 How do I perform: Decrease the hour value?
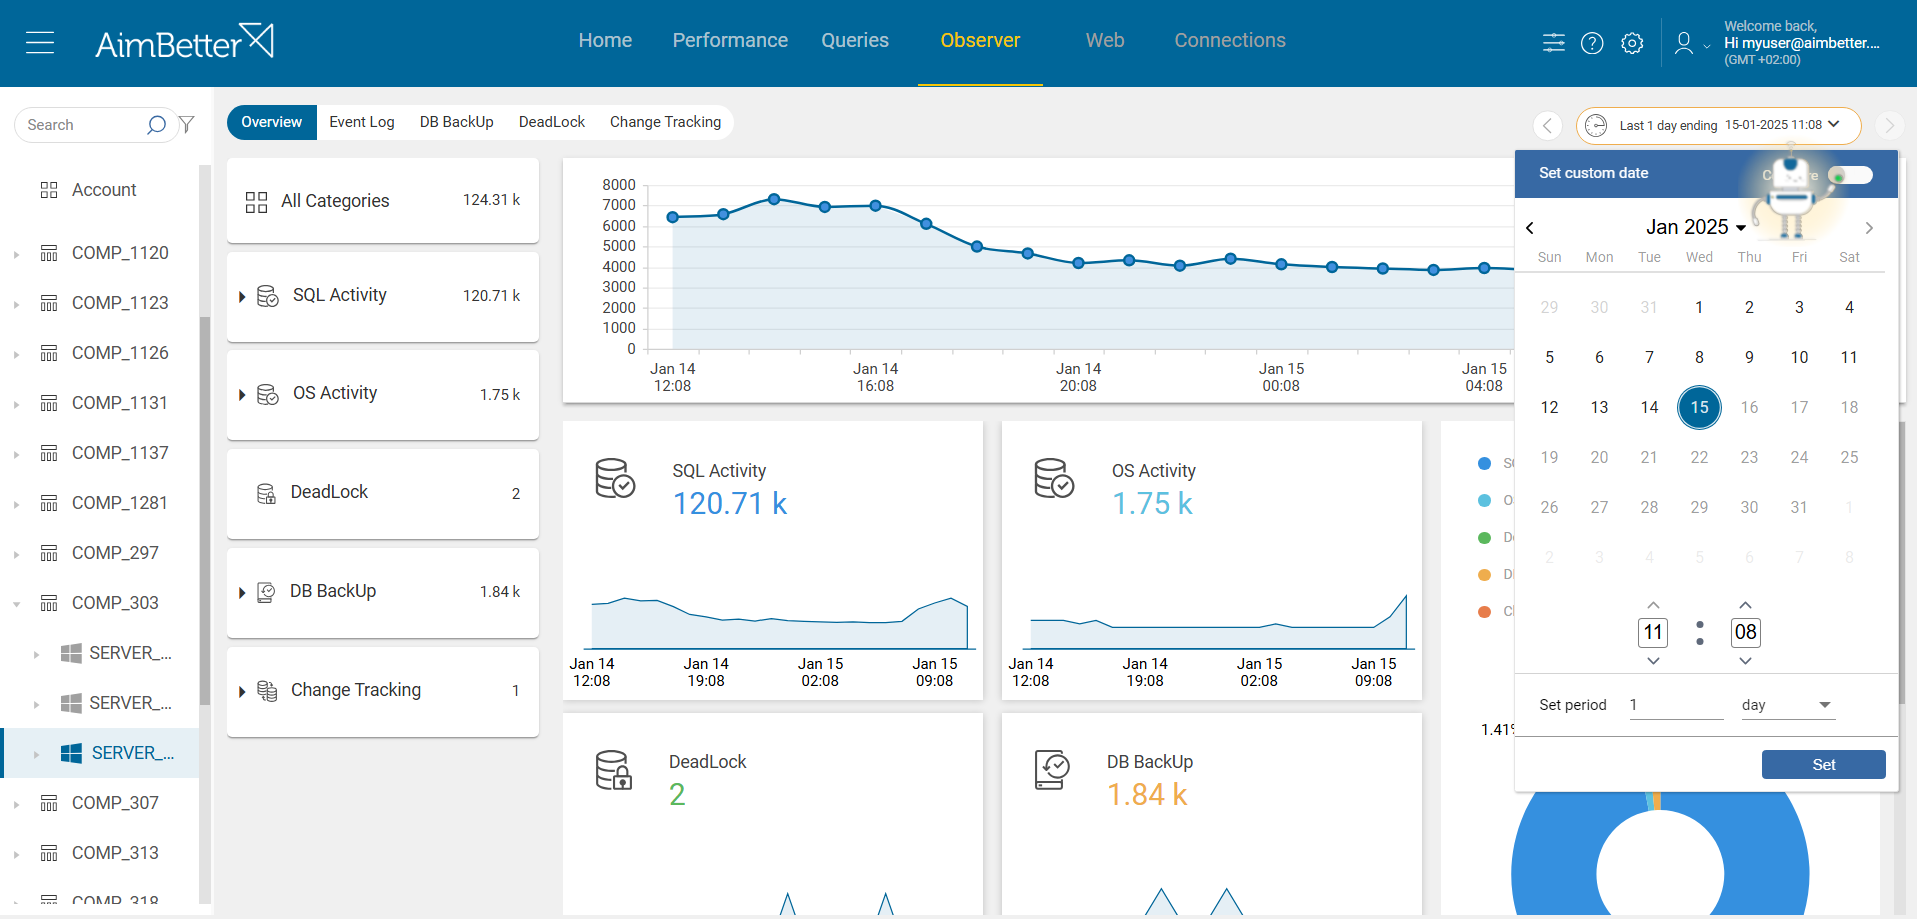click(x=1654, y=661)
